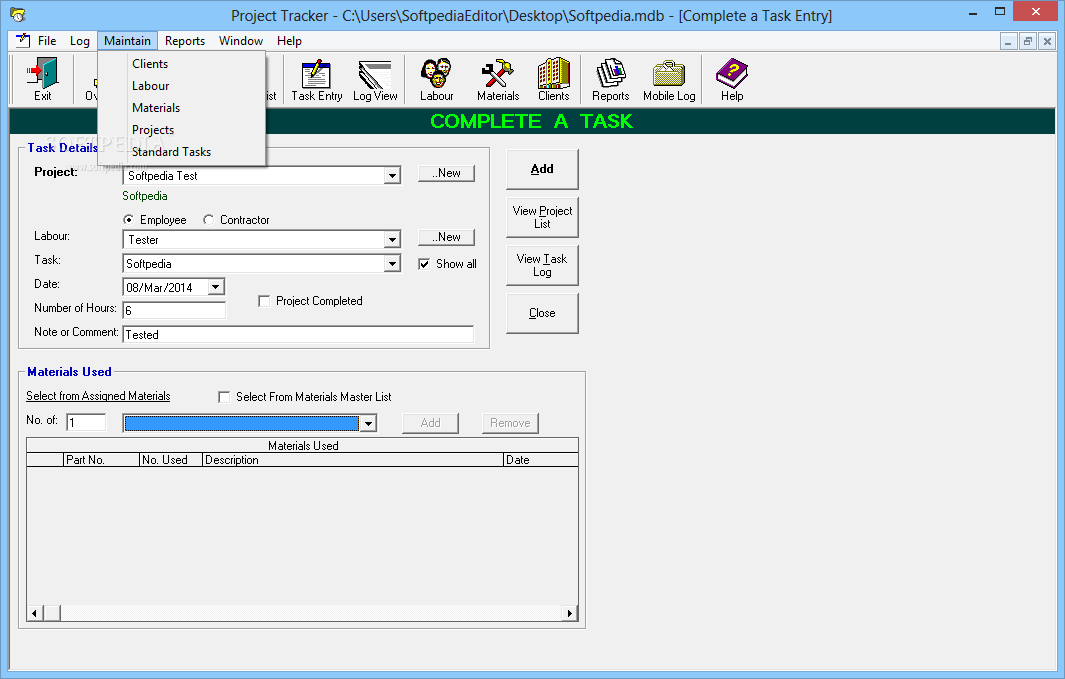Click the green Softpedia client text
The height and width of the screenshot is (679, 1065).
[145, 196]
